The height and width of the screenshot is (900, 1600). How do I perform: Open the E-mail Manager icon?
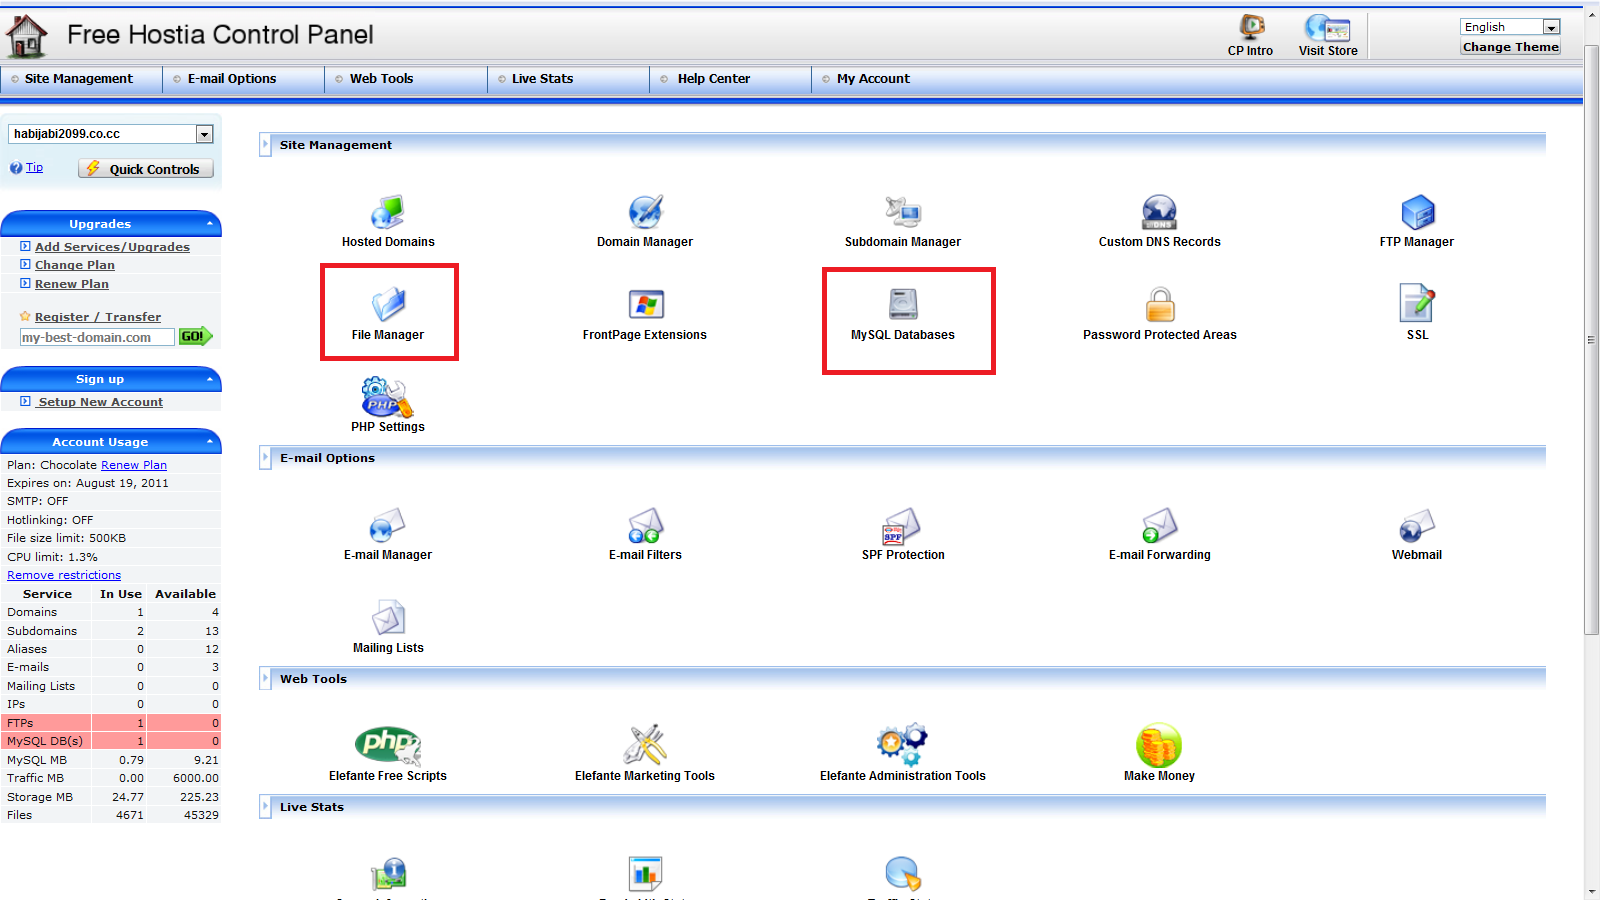click(x=388, y=525)
